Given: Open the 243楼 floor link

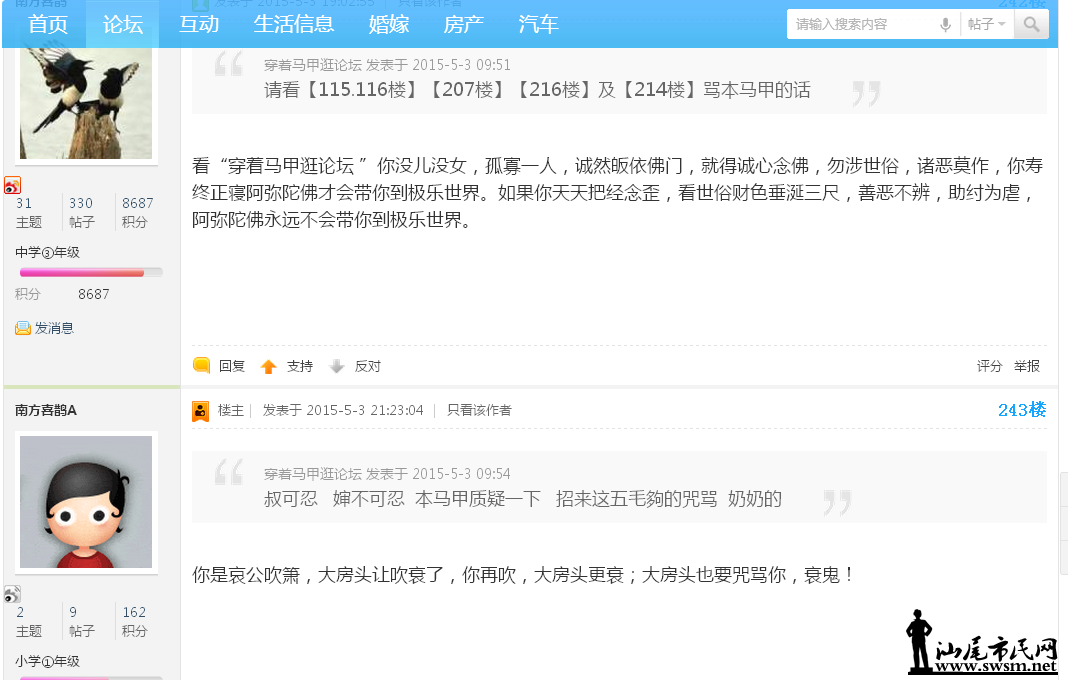Looking at the screenshot, I should coord(1022,409).
